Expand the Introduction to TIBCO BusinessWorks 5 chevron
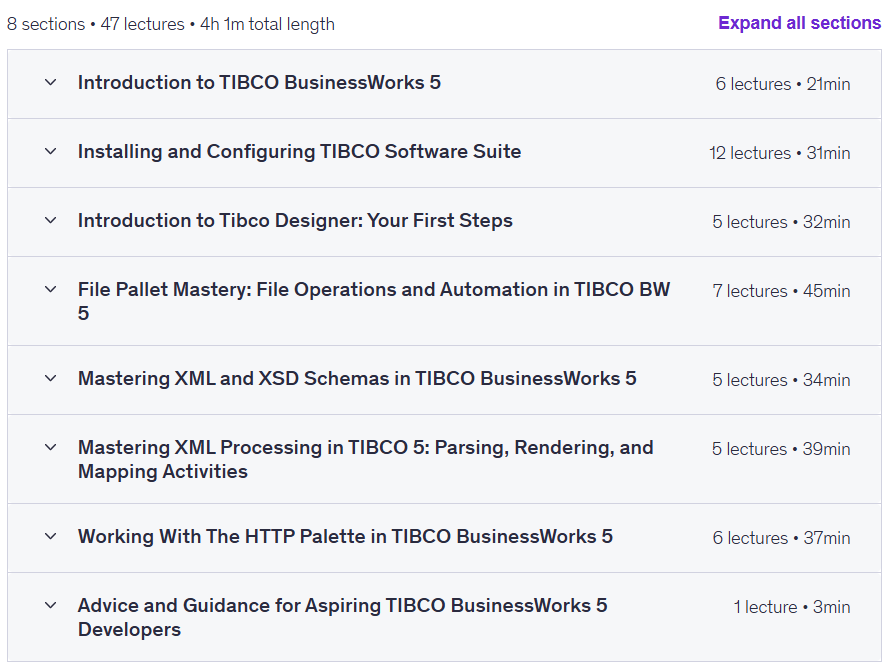The height and width of the screenshot is (669, 888). (x=50, y=83)
